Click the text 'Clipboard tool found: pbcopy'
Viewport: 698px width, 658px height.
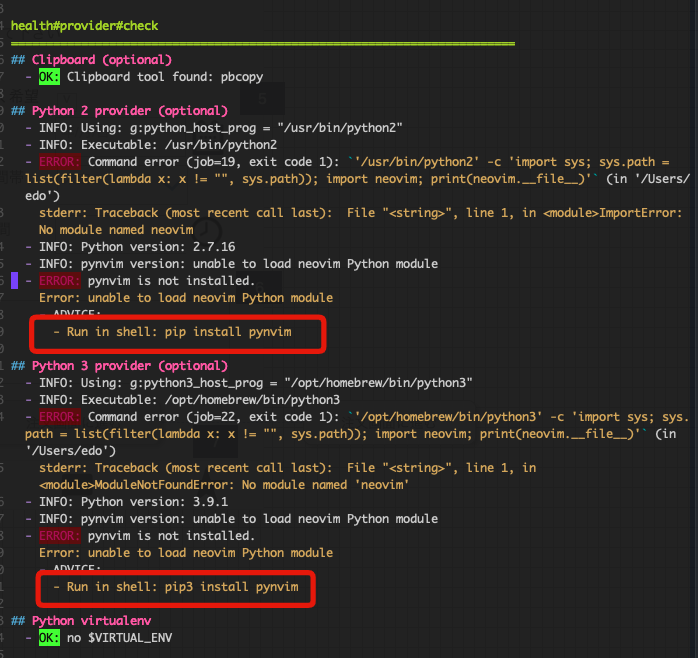tap(165, 77)
